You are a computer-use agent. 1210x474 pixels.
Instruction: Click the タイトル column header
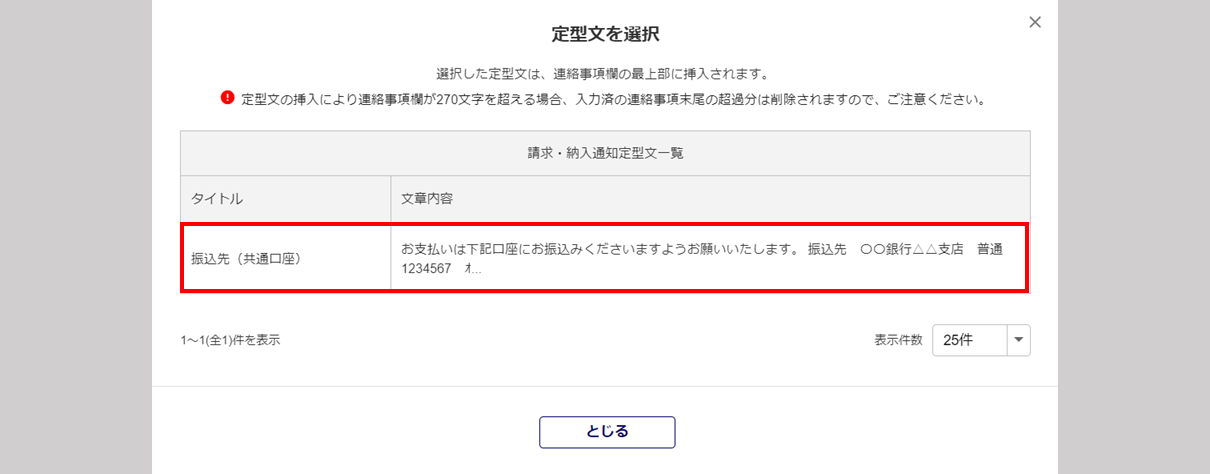(x=217, y=199)
